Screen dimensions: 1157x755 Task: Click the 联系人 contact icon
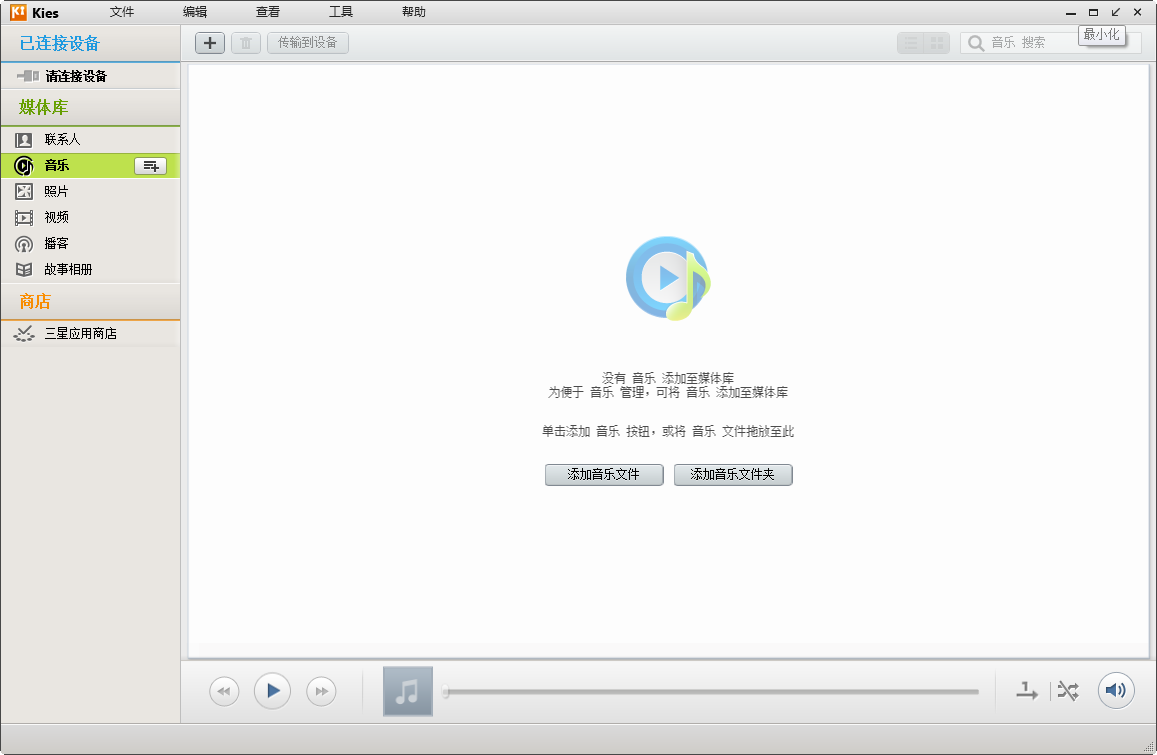[24, 139]
